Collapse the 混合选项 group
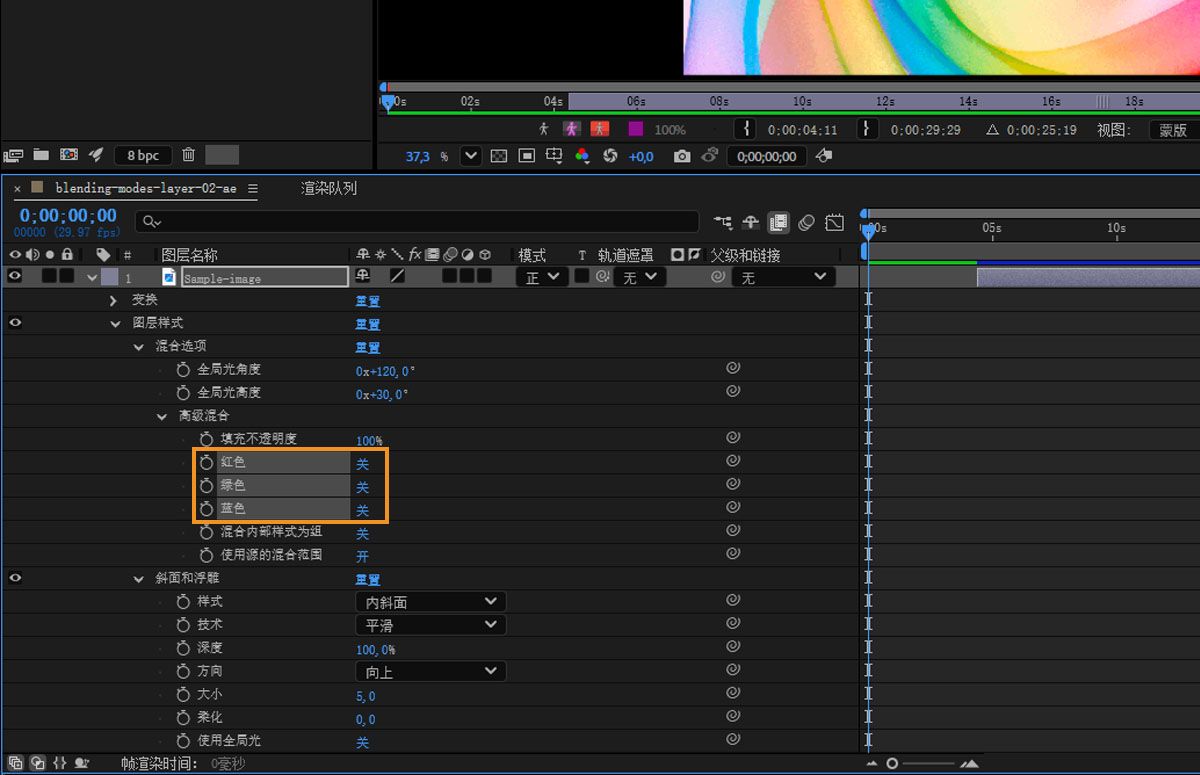Screen dimensions: 1200x775 (138, 347)
